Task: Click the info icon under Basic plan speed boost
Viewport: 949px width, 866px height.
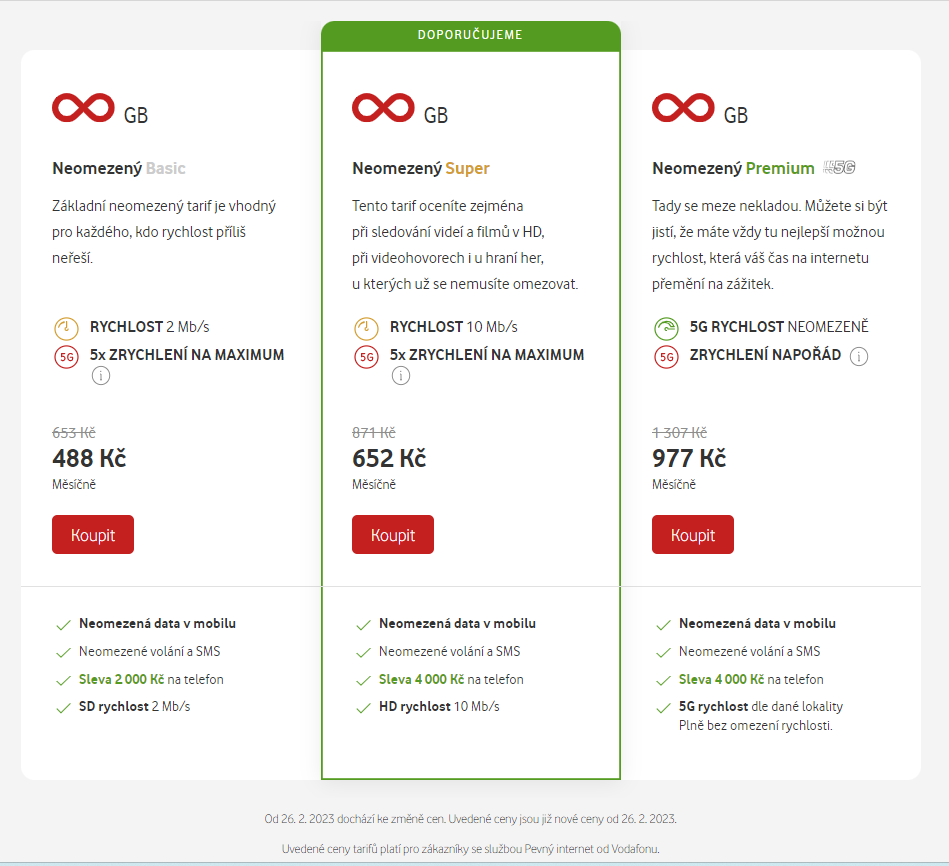Action: (101, 376)
